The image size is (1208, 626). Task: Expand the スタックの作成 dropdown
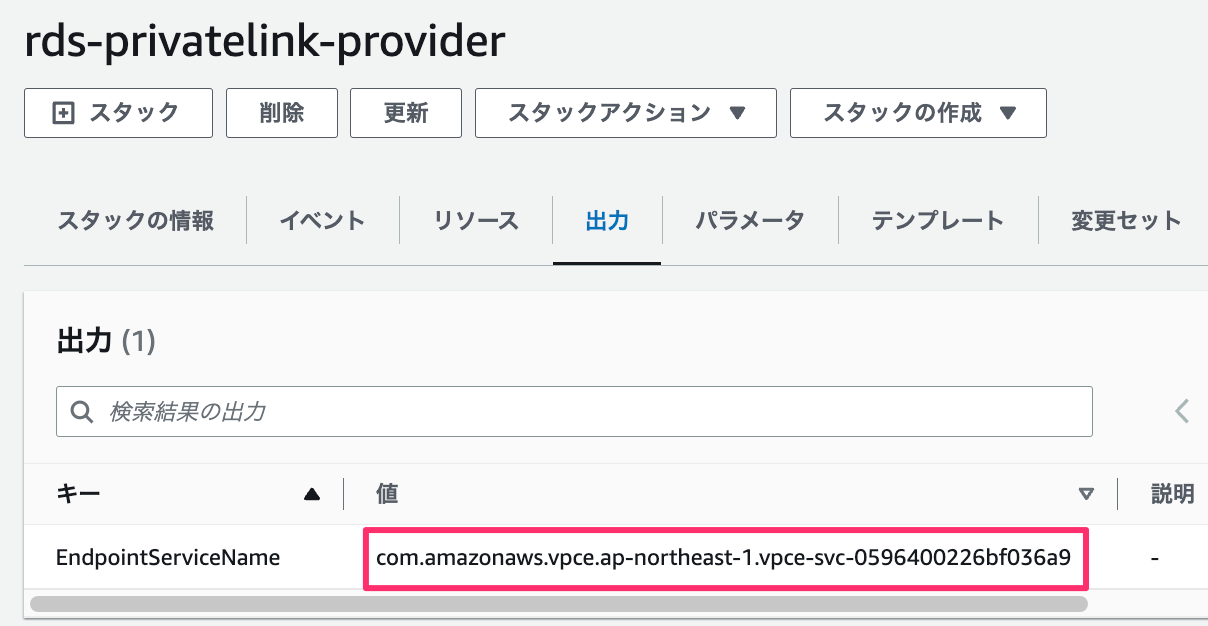click(917, 113)
